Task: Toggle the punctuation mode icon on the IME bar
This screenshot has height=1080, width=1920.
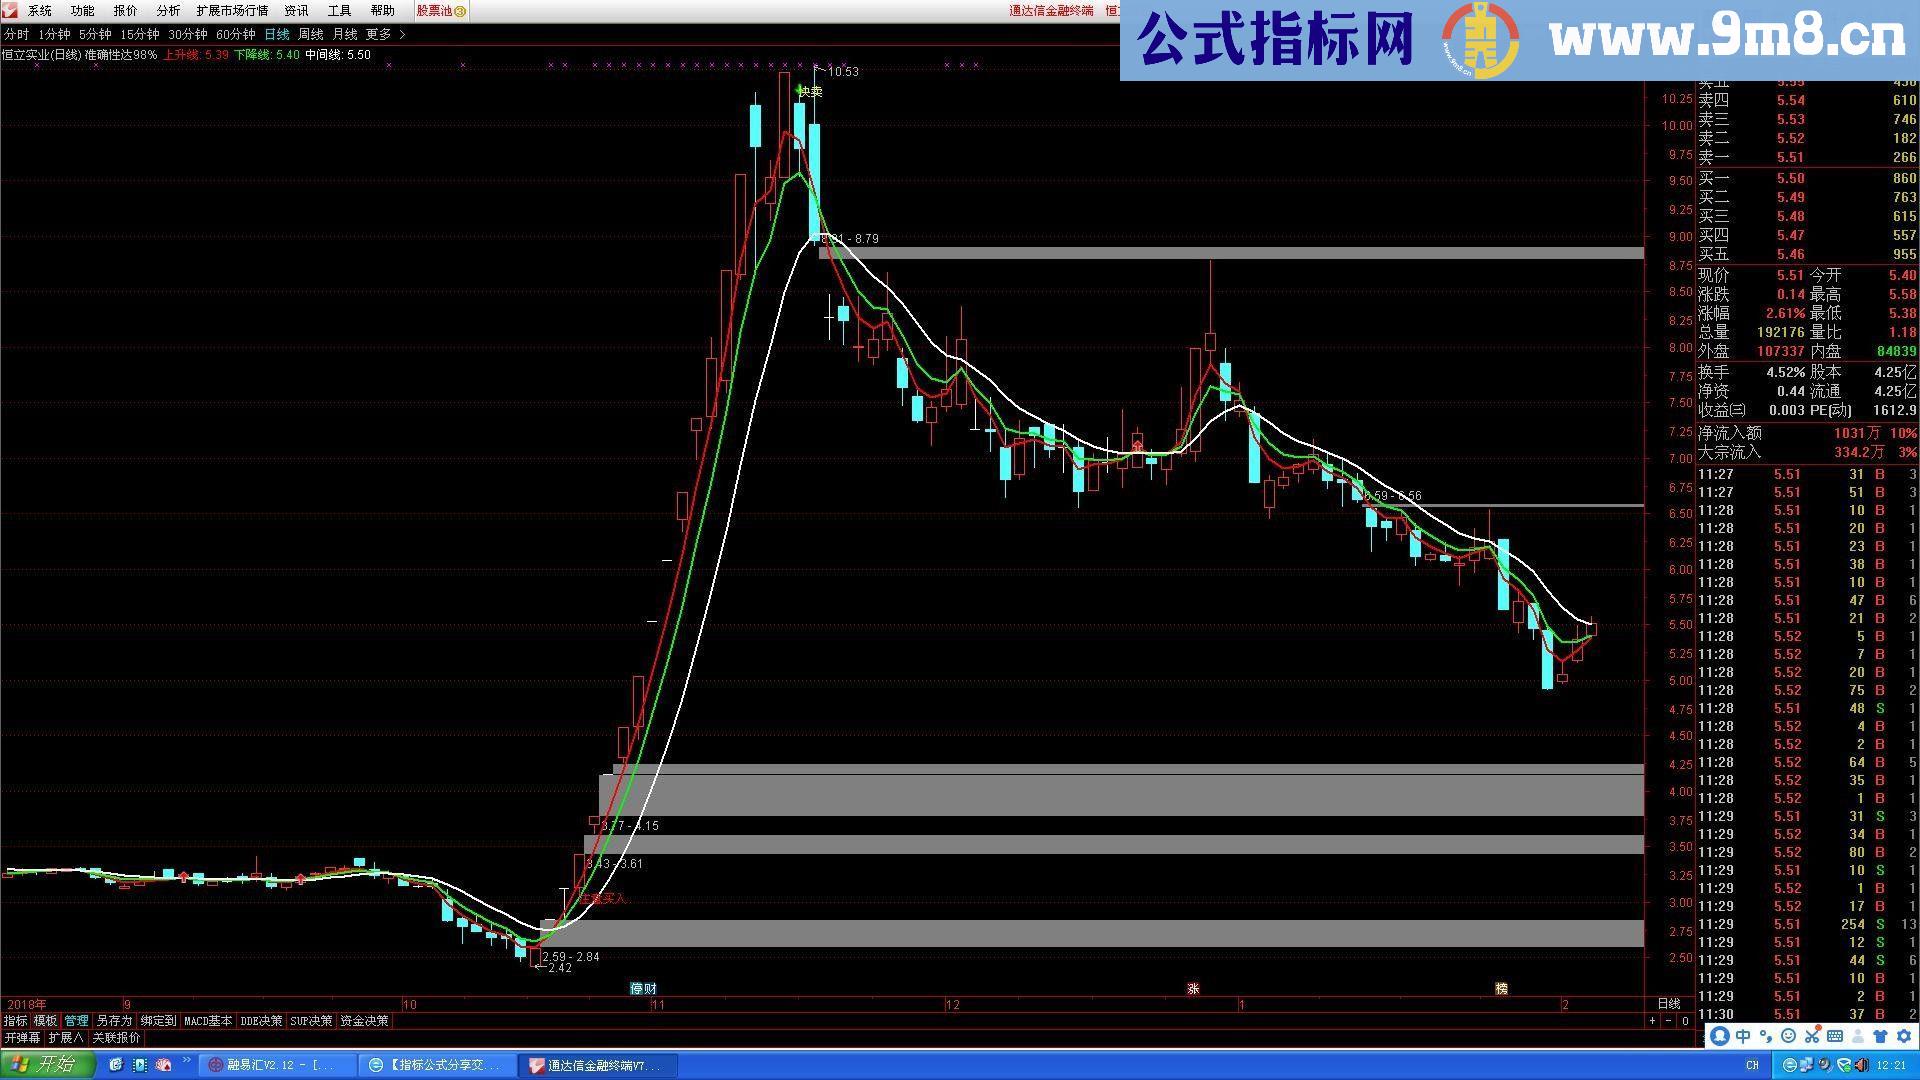Action: [1766, 1037]
